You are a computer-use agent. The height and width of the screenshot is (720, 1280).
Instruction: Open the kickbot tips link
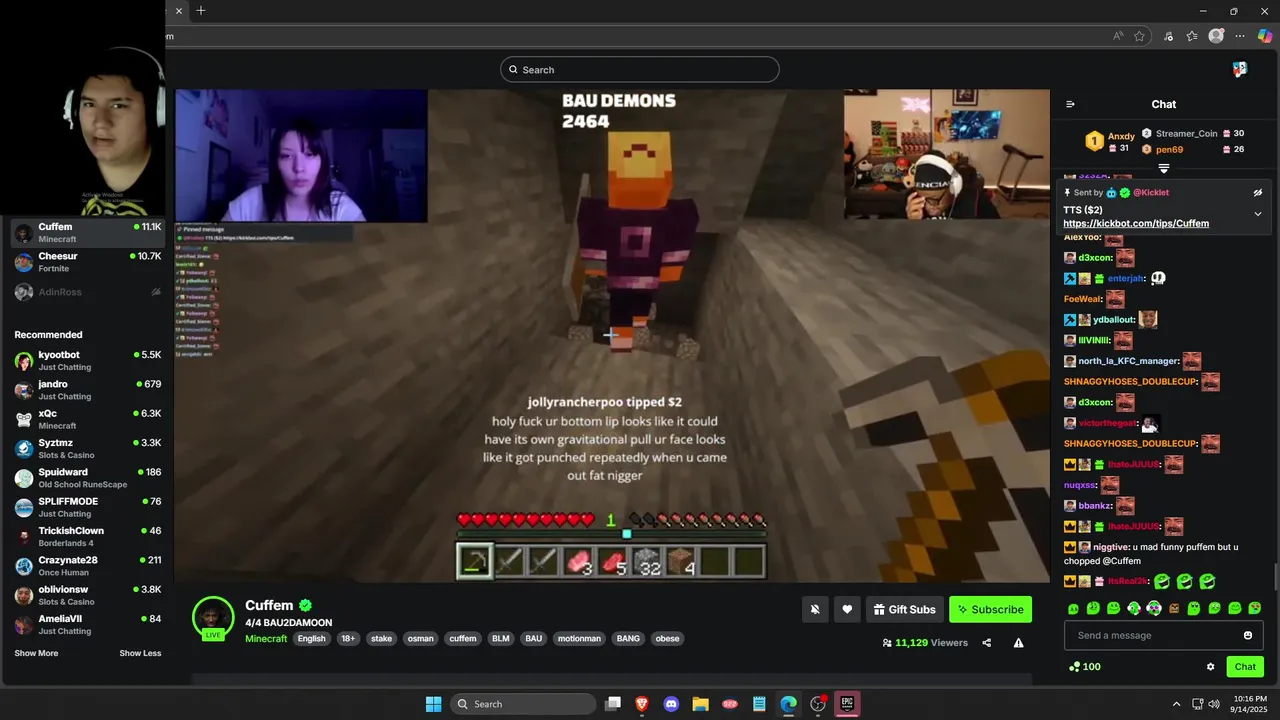[1136, 224]
